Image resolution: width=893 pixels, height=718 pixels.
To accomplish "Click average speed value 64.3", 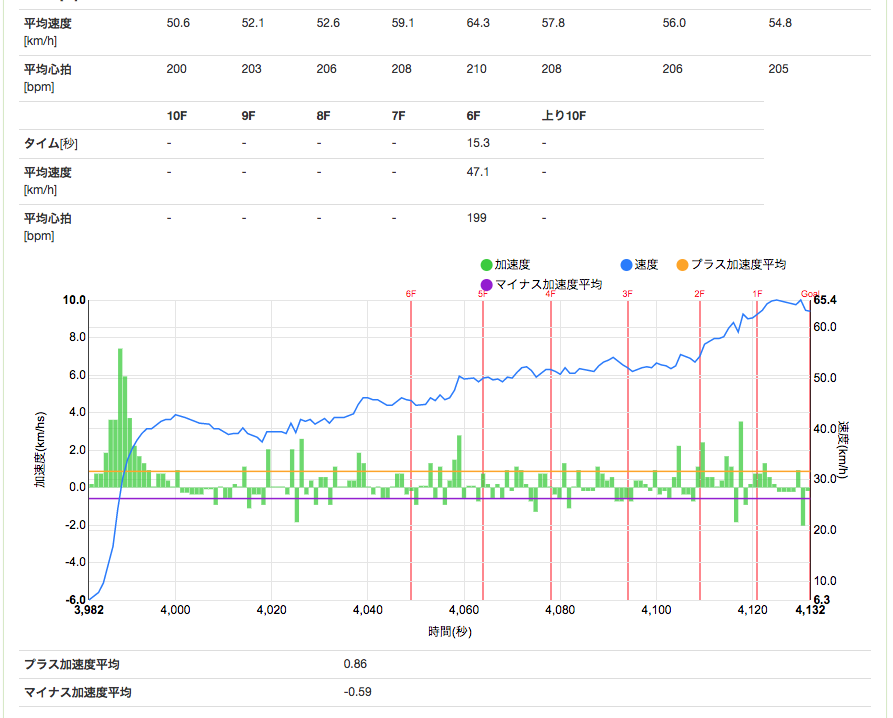I will point(478,23).
